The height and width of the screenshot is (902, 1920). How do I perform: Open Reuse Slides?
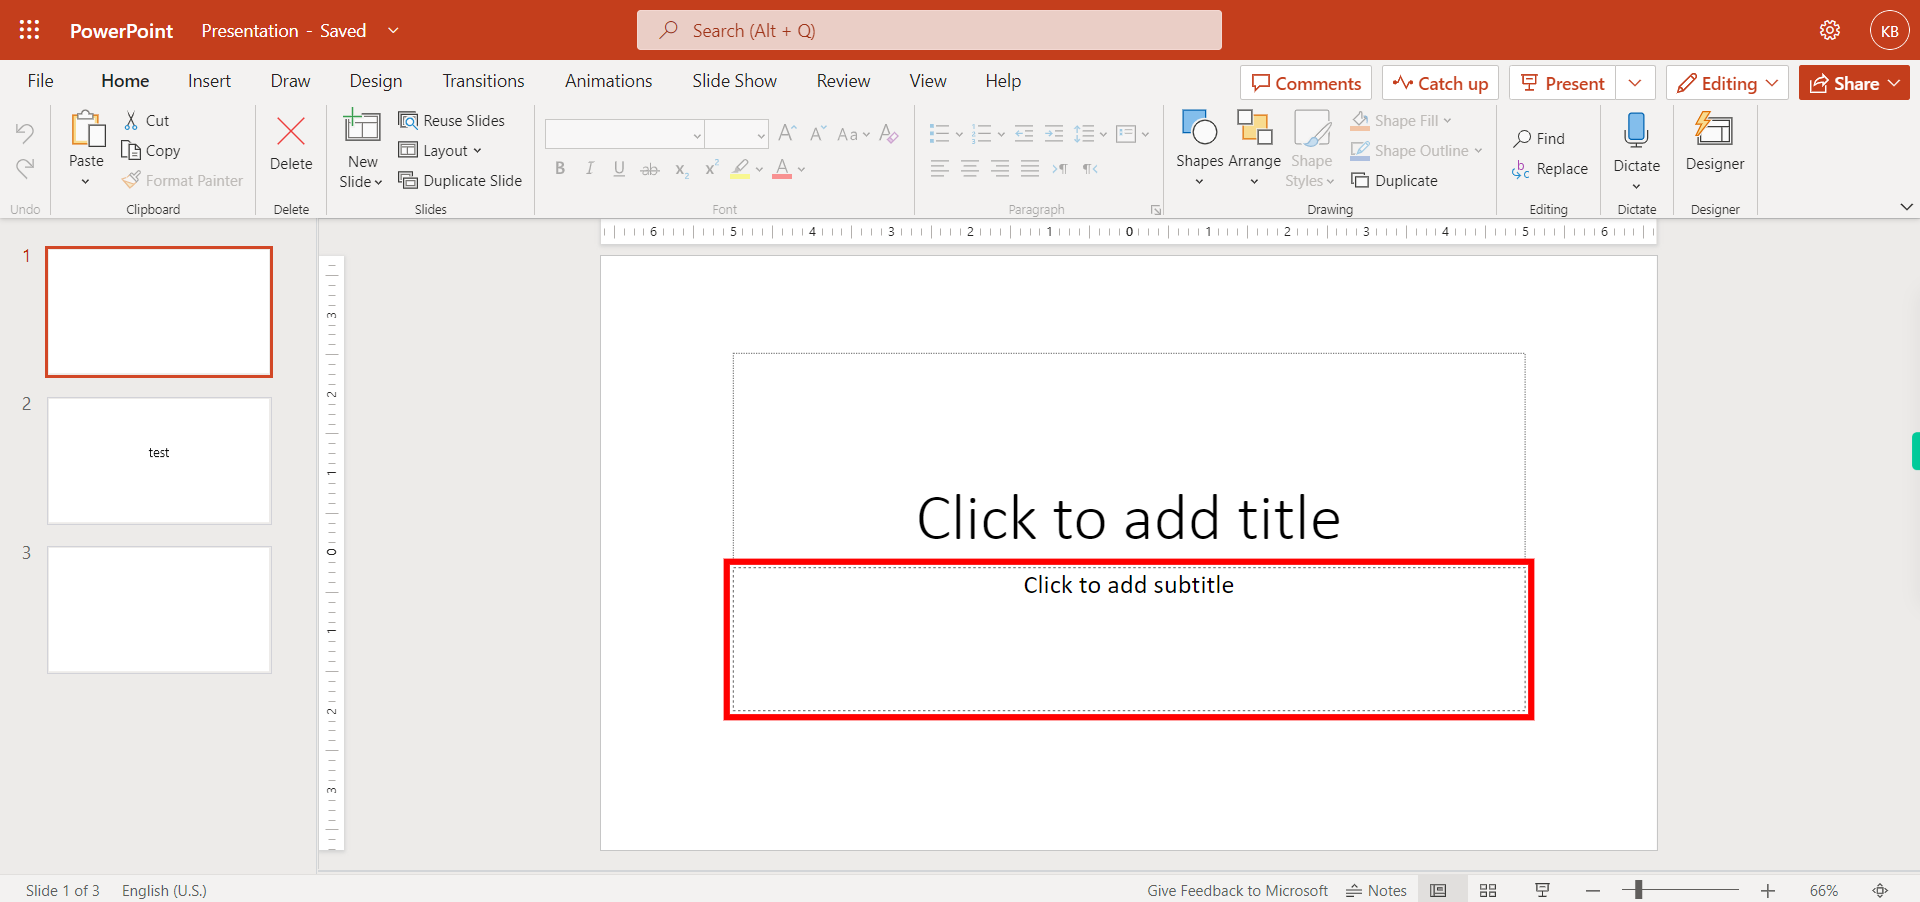451,120
